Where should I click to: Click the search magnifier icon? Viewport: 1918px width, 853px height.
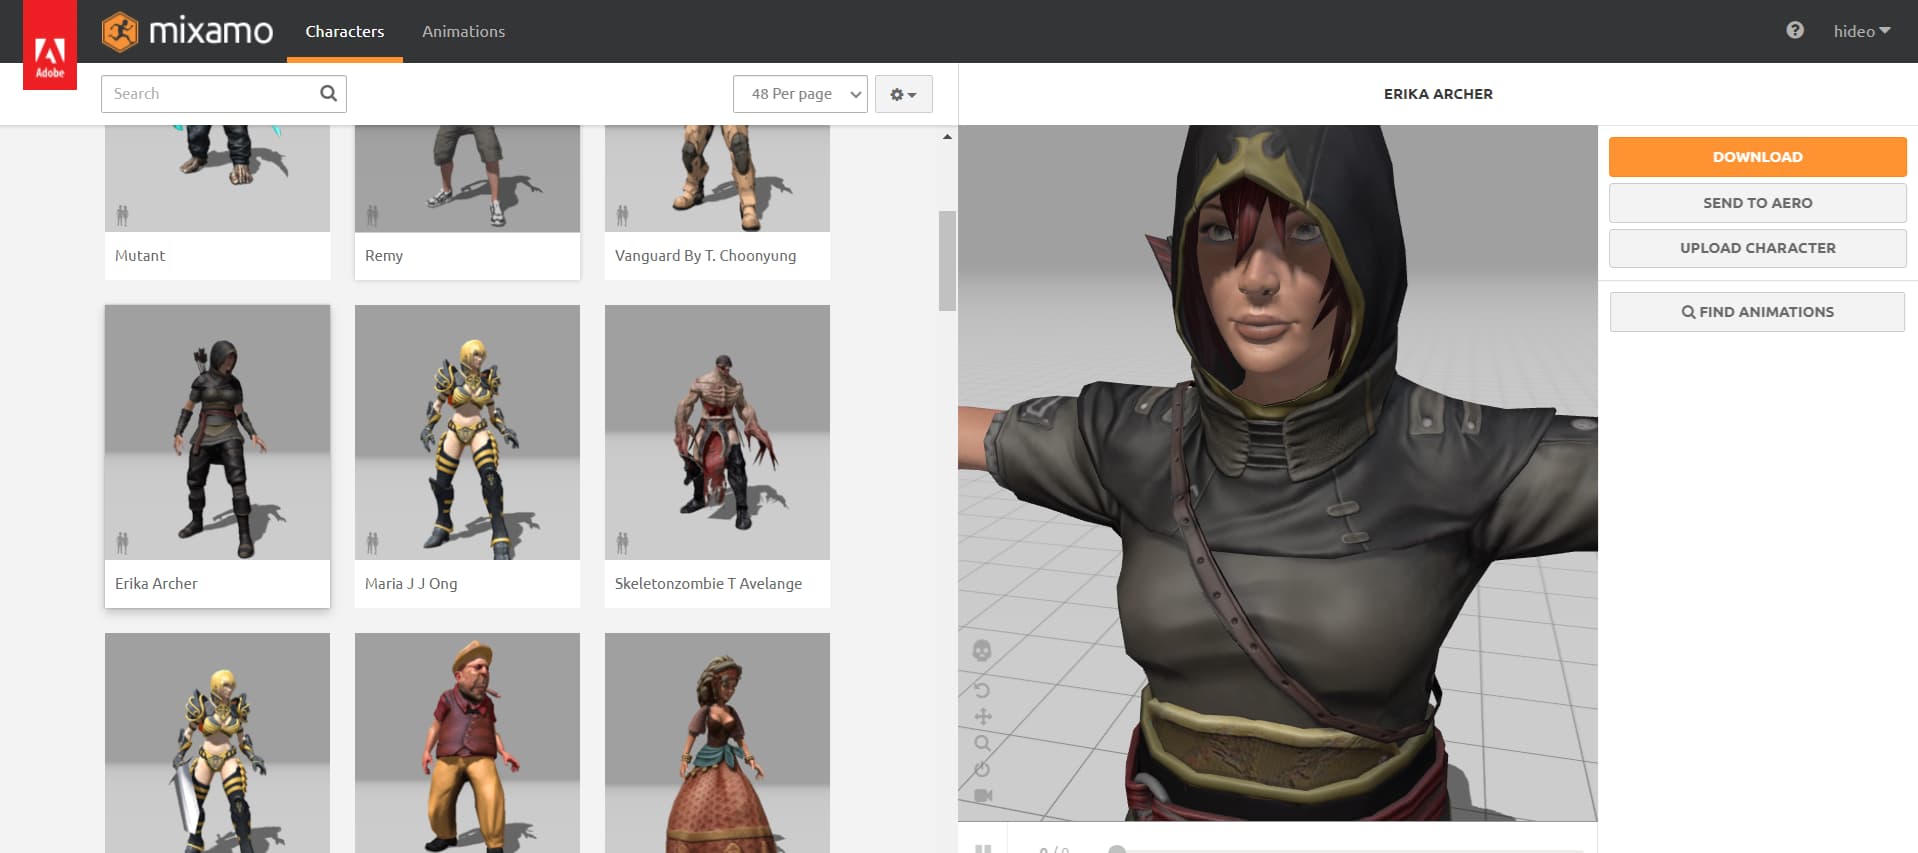pyautogui.click(x=328, y=94)
